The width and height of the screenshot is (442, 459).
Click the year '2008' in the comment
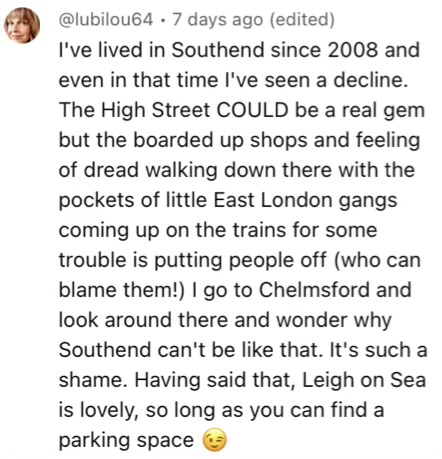(x=353, y=50)
